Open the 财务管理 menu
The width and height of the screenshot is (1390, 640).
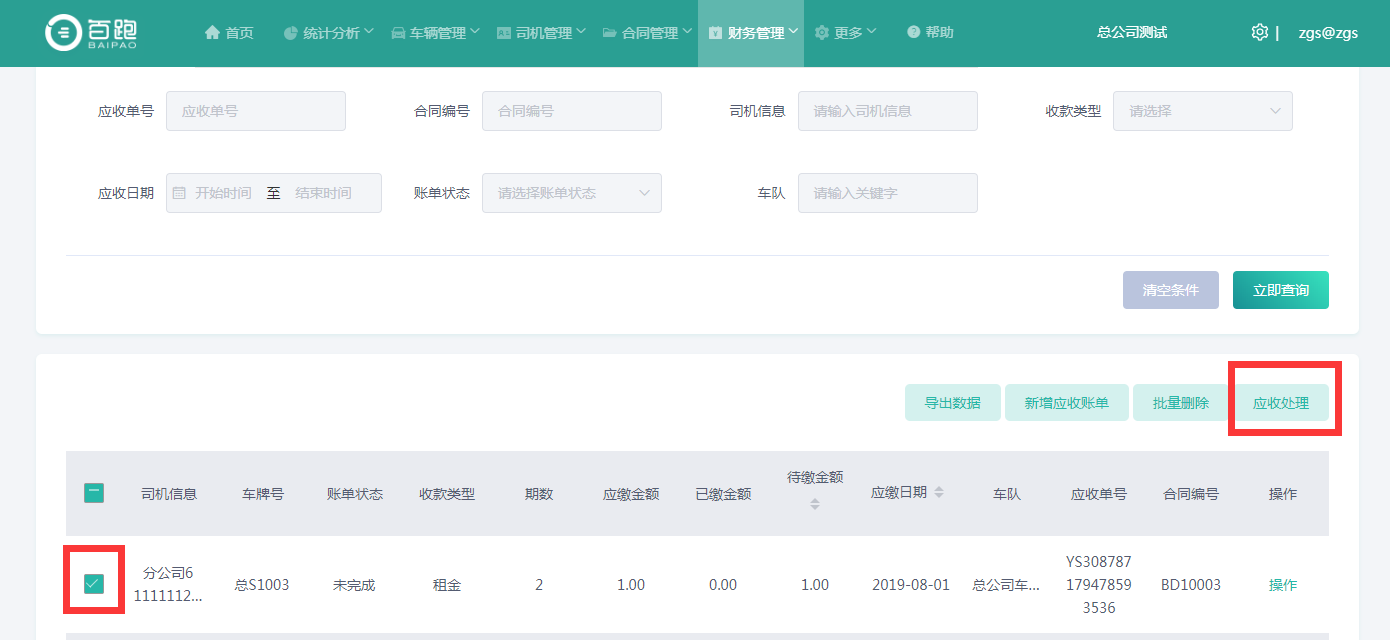coord(751,33)
